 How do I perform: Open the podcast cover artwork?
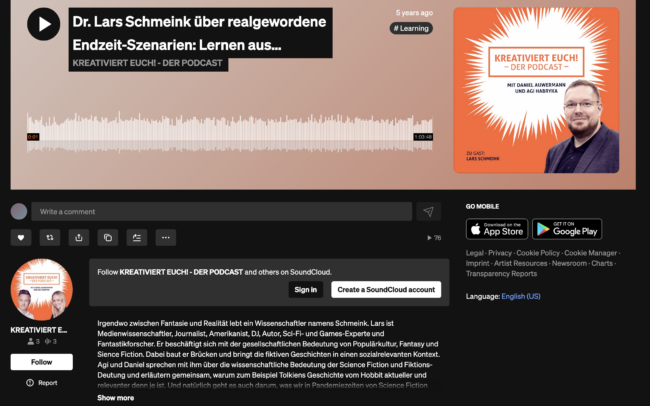click(536, 90)
